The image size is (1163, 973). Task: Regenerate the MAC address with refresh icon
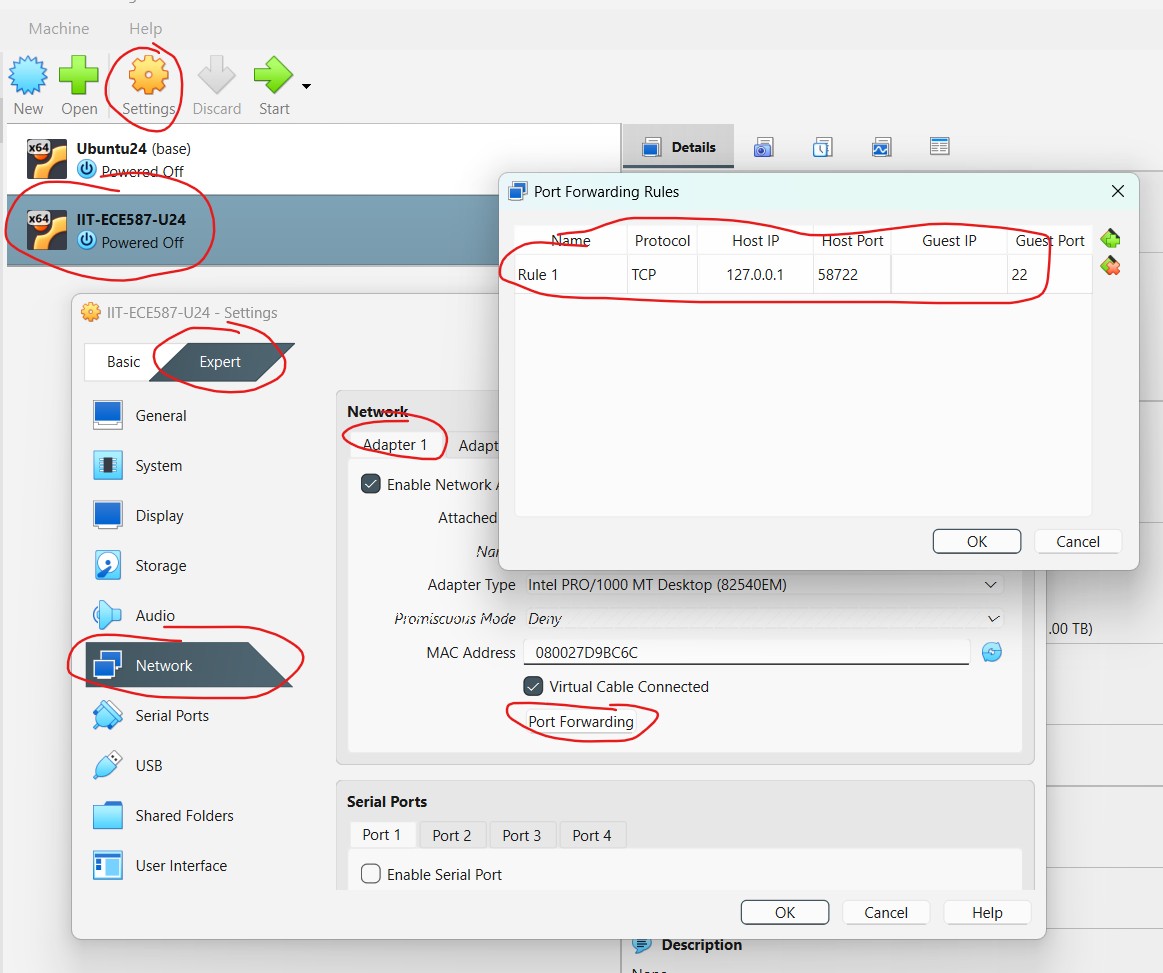[x=991, y=653]
